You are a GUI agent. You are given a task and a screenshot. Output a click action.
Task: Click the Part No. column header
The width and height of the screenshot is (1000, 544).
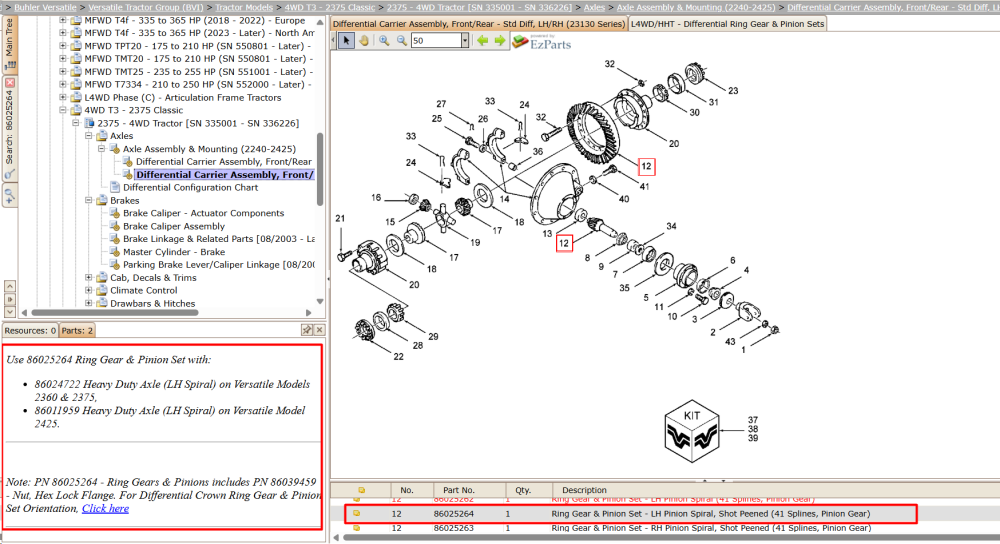click(459, 490)
